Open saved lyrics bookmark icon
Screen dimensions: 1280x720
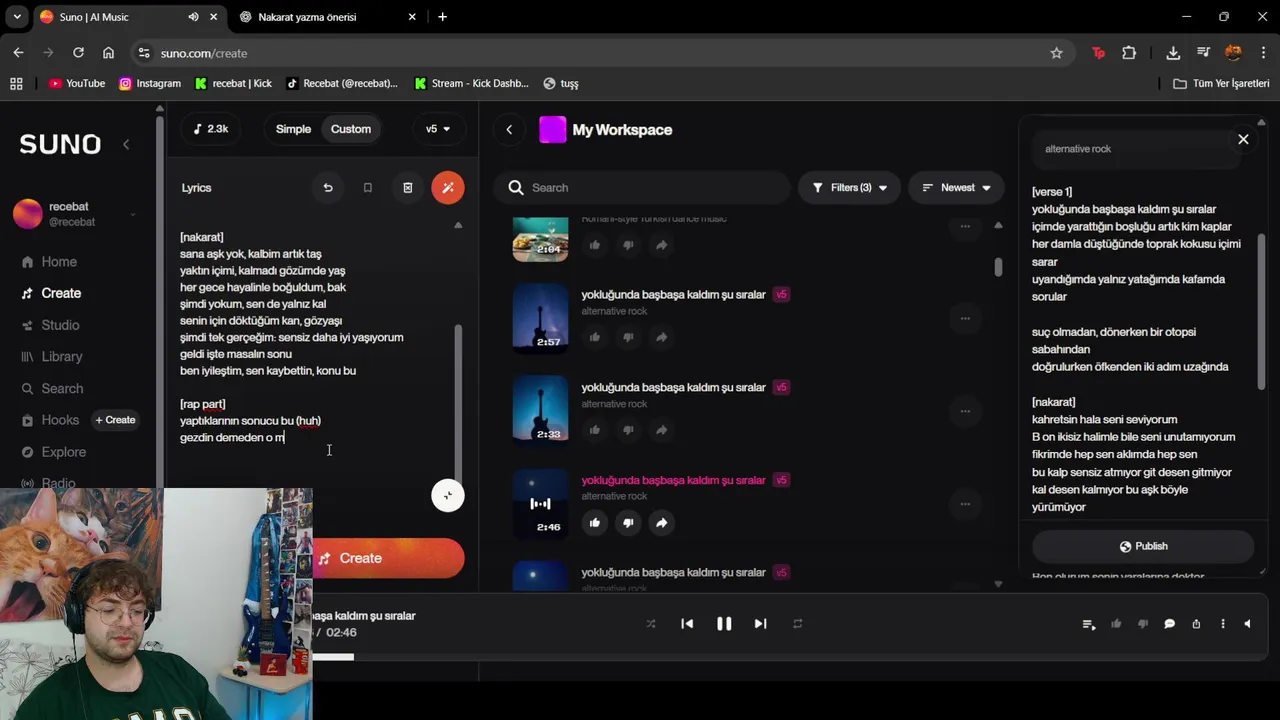tap(368, 188)
